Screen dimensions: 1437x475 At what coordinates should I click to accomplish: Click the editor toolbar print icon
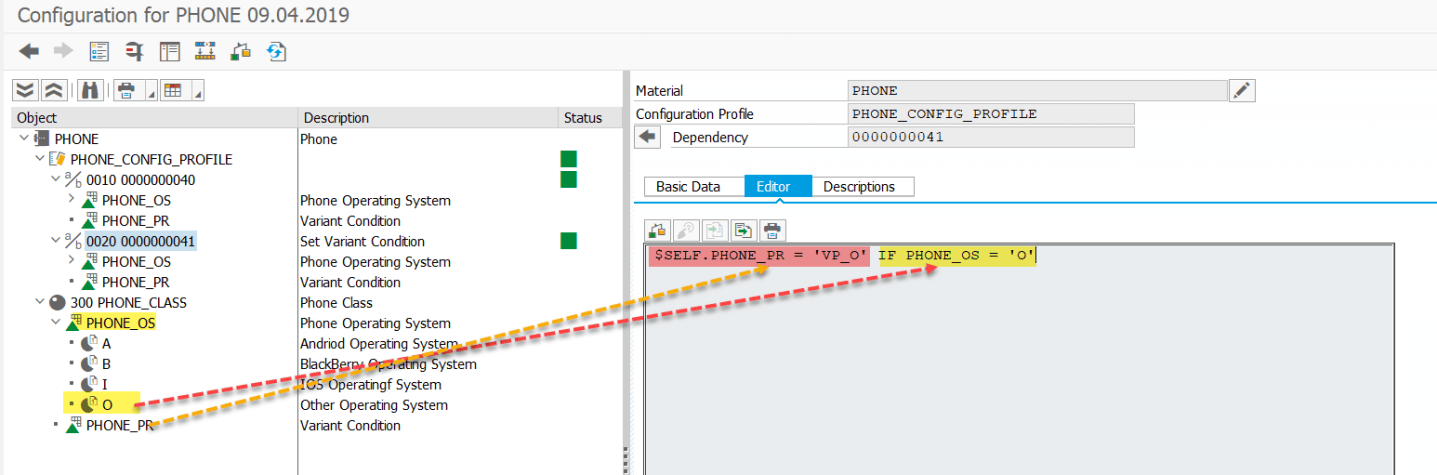pyautogui.click(x=773, y=230)
